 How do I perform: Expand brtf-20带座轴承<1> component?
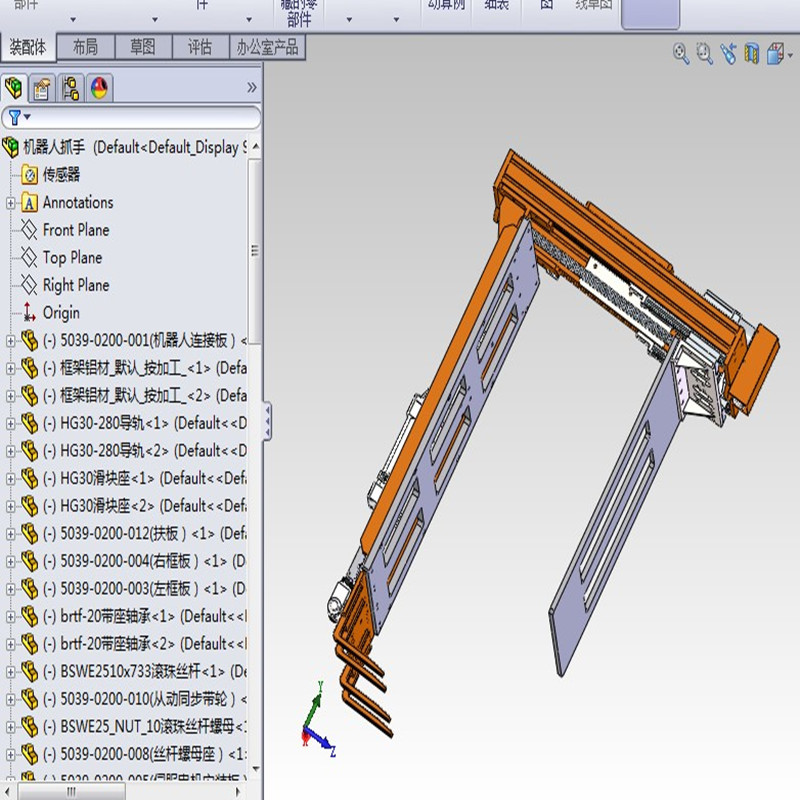[x=10, y=616]
